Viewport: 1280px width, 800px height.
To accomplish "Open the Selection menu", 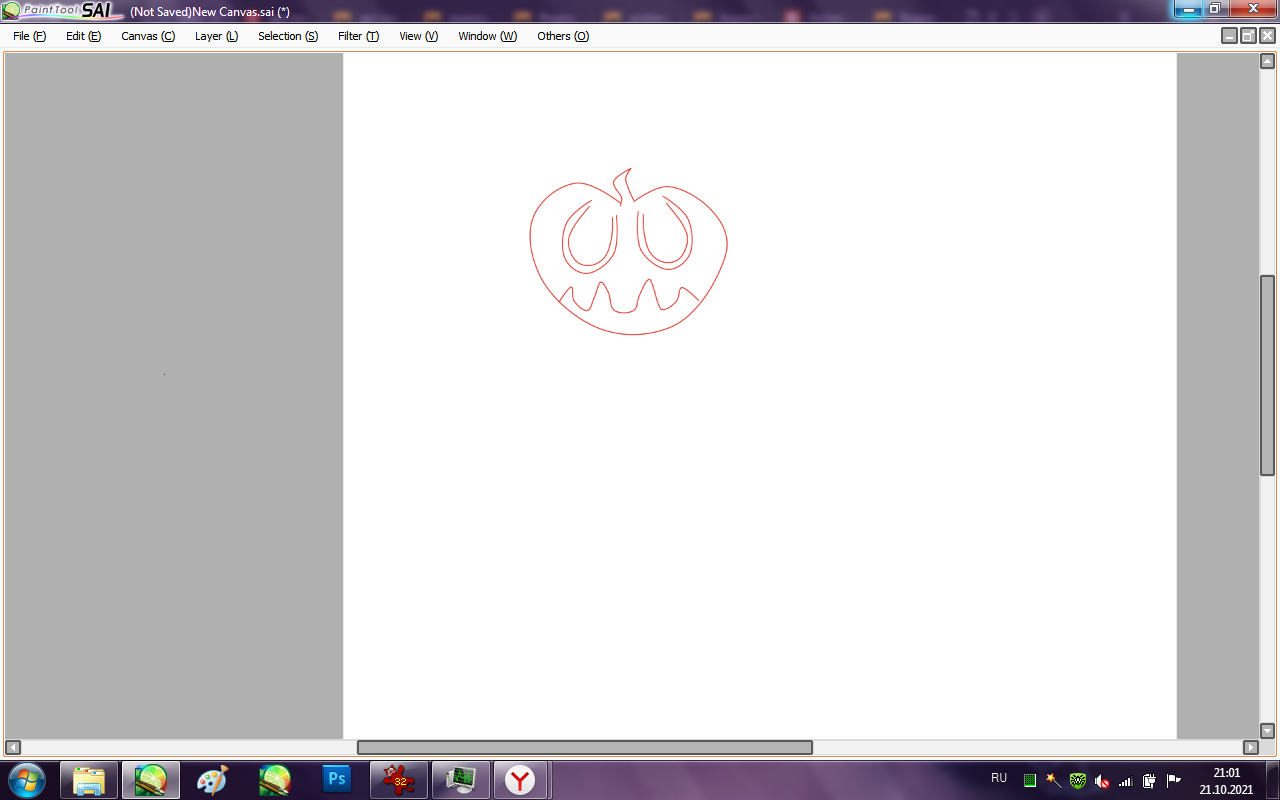I will 287,36.
